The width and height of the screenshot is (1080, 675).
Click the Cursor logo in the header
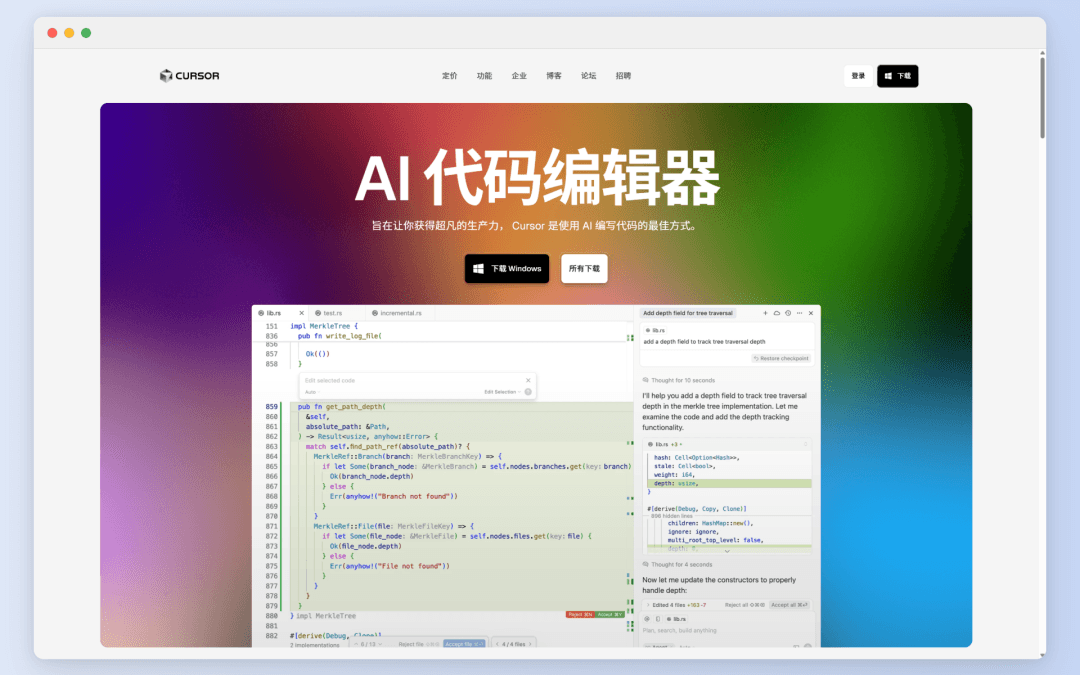189,76
